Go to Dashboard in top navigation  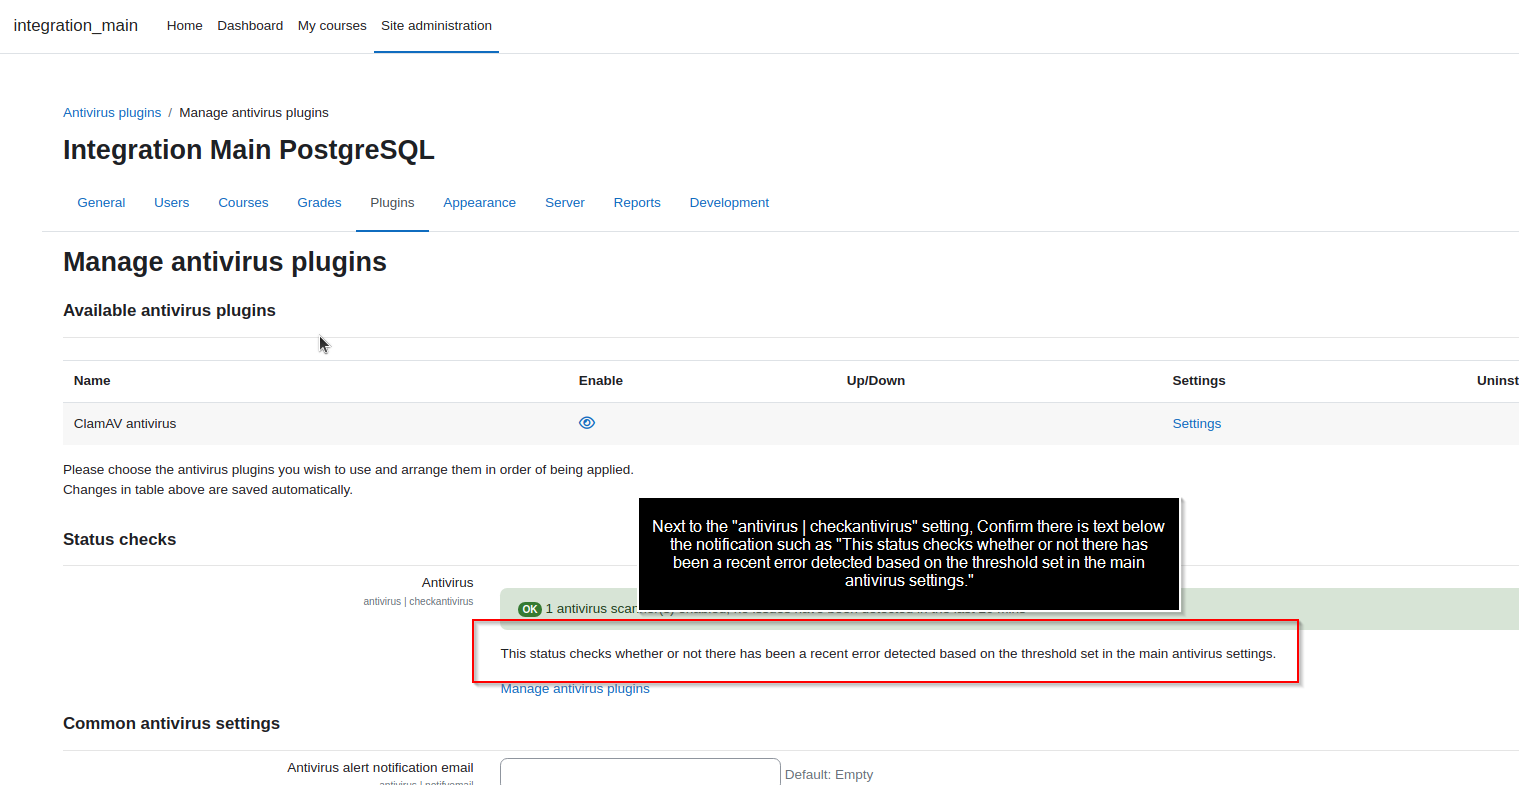[250, 26]
